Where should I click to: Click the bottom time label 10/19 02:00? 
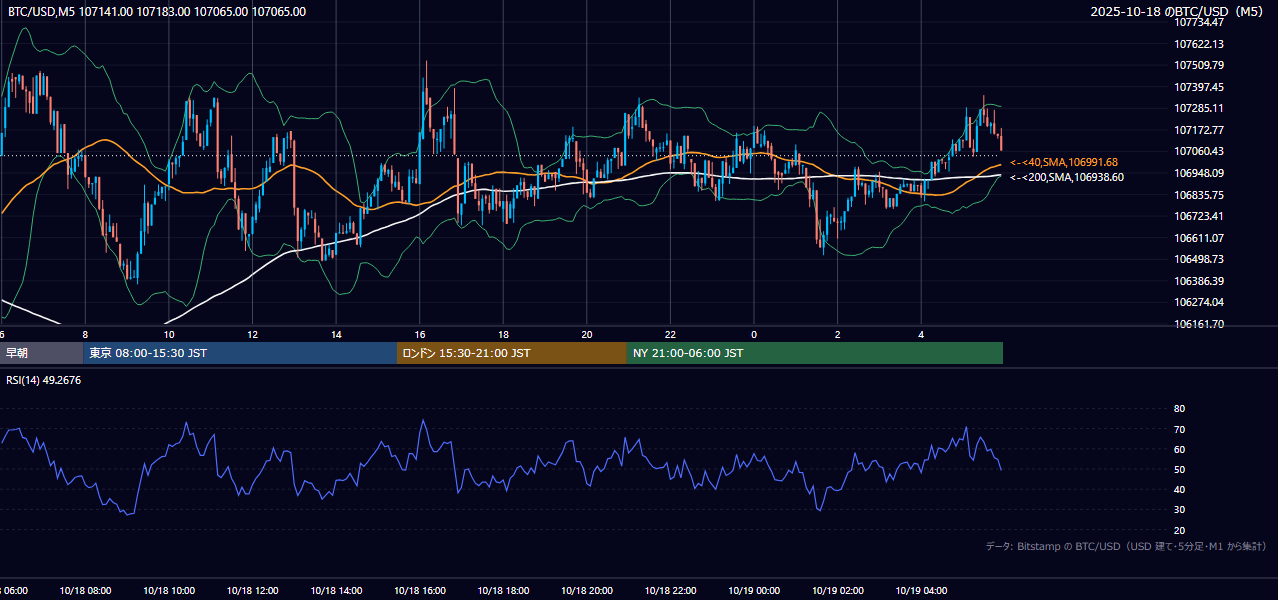point(838,591)
